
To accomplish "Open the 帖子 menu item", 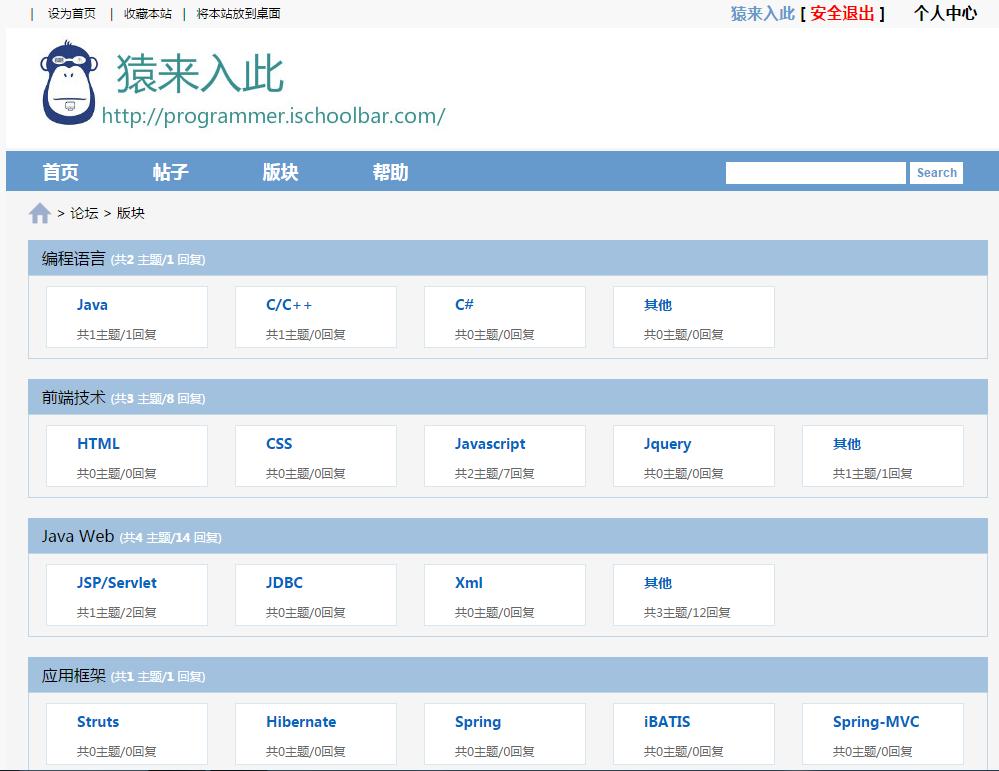I will [172, 172].
